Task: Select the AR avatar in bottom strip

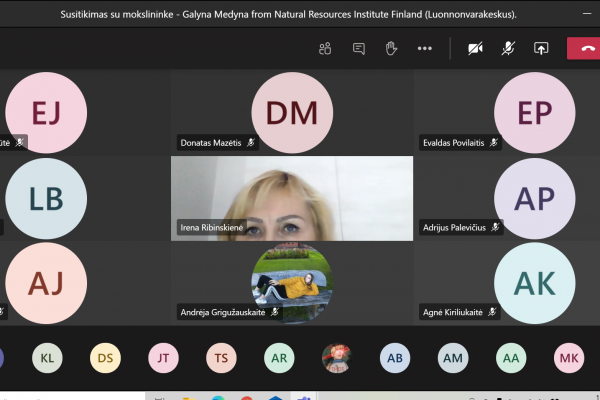Action: tap(279, 358)
